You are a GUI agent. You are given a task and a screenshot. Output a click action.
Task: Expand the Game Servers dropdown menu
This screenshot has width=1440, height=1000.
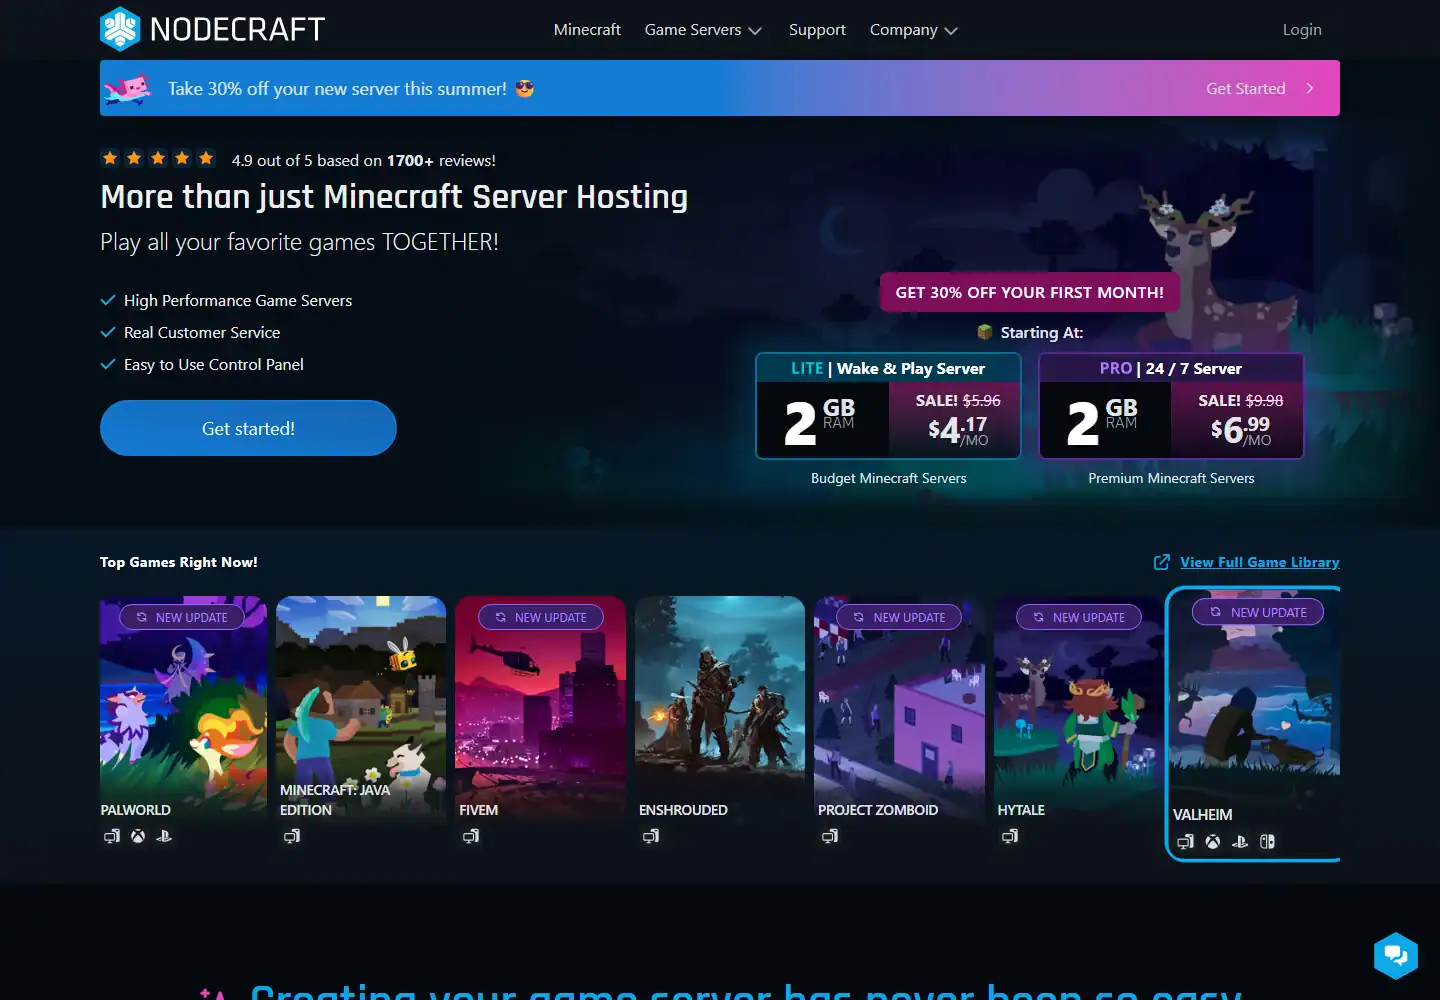click(x=703, y=30)
